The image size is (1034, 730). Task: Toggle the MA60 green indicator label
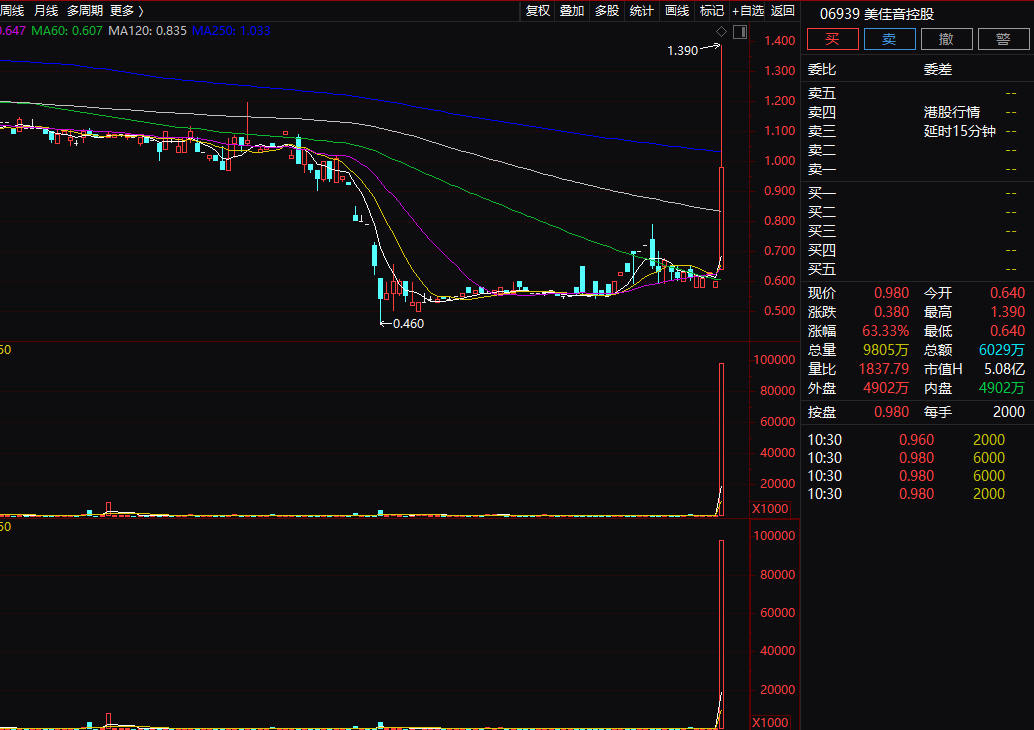[67, 31]
